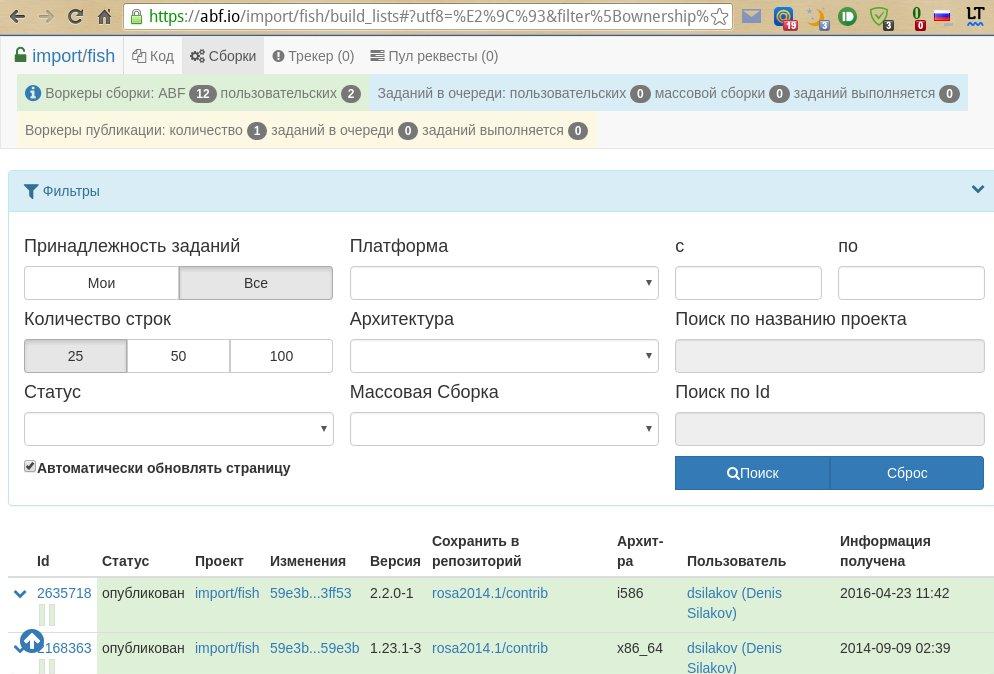Bookmark this page with the star icon
994x674 pixels.
click(x=719, y=17)
